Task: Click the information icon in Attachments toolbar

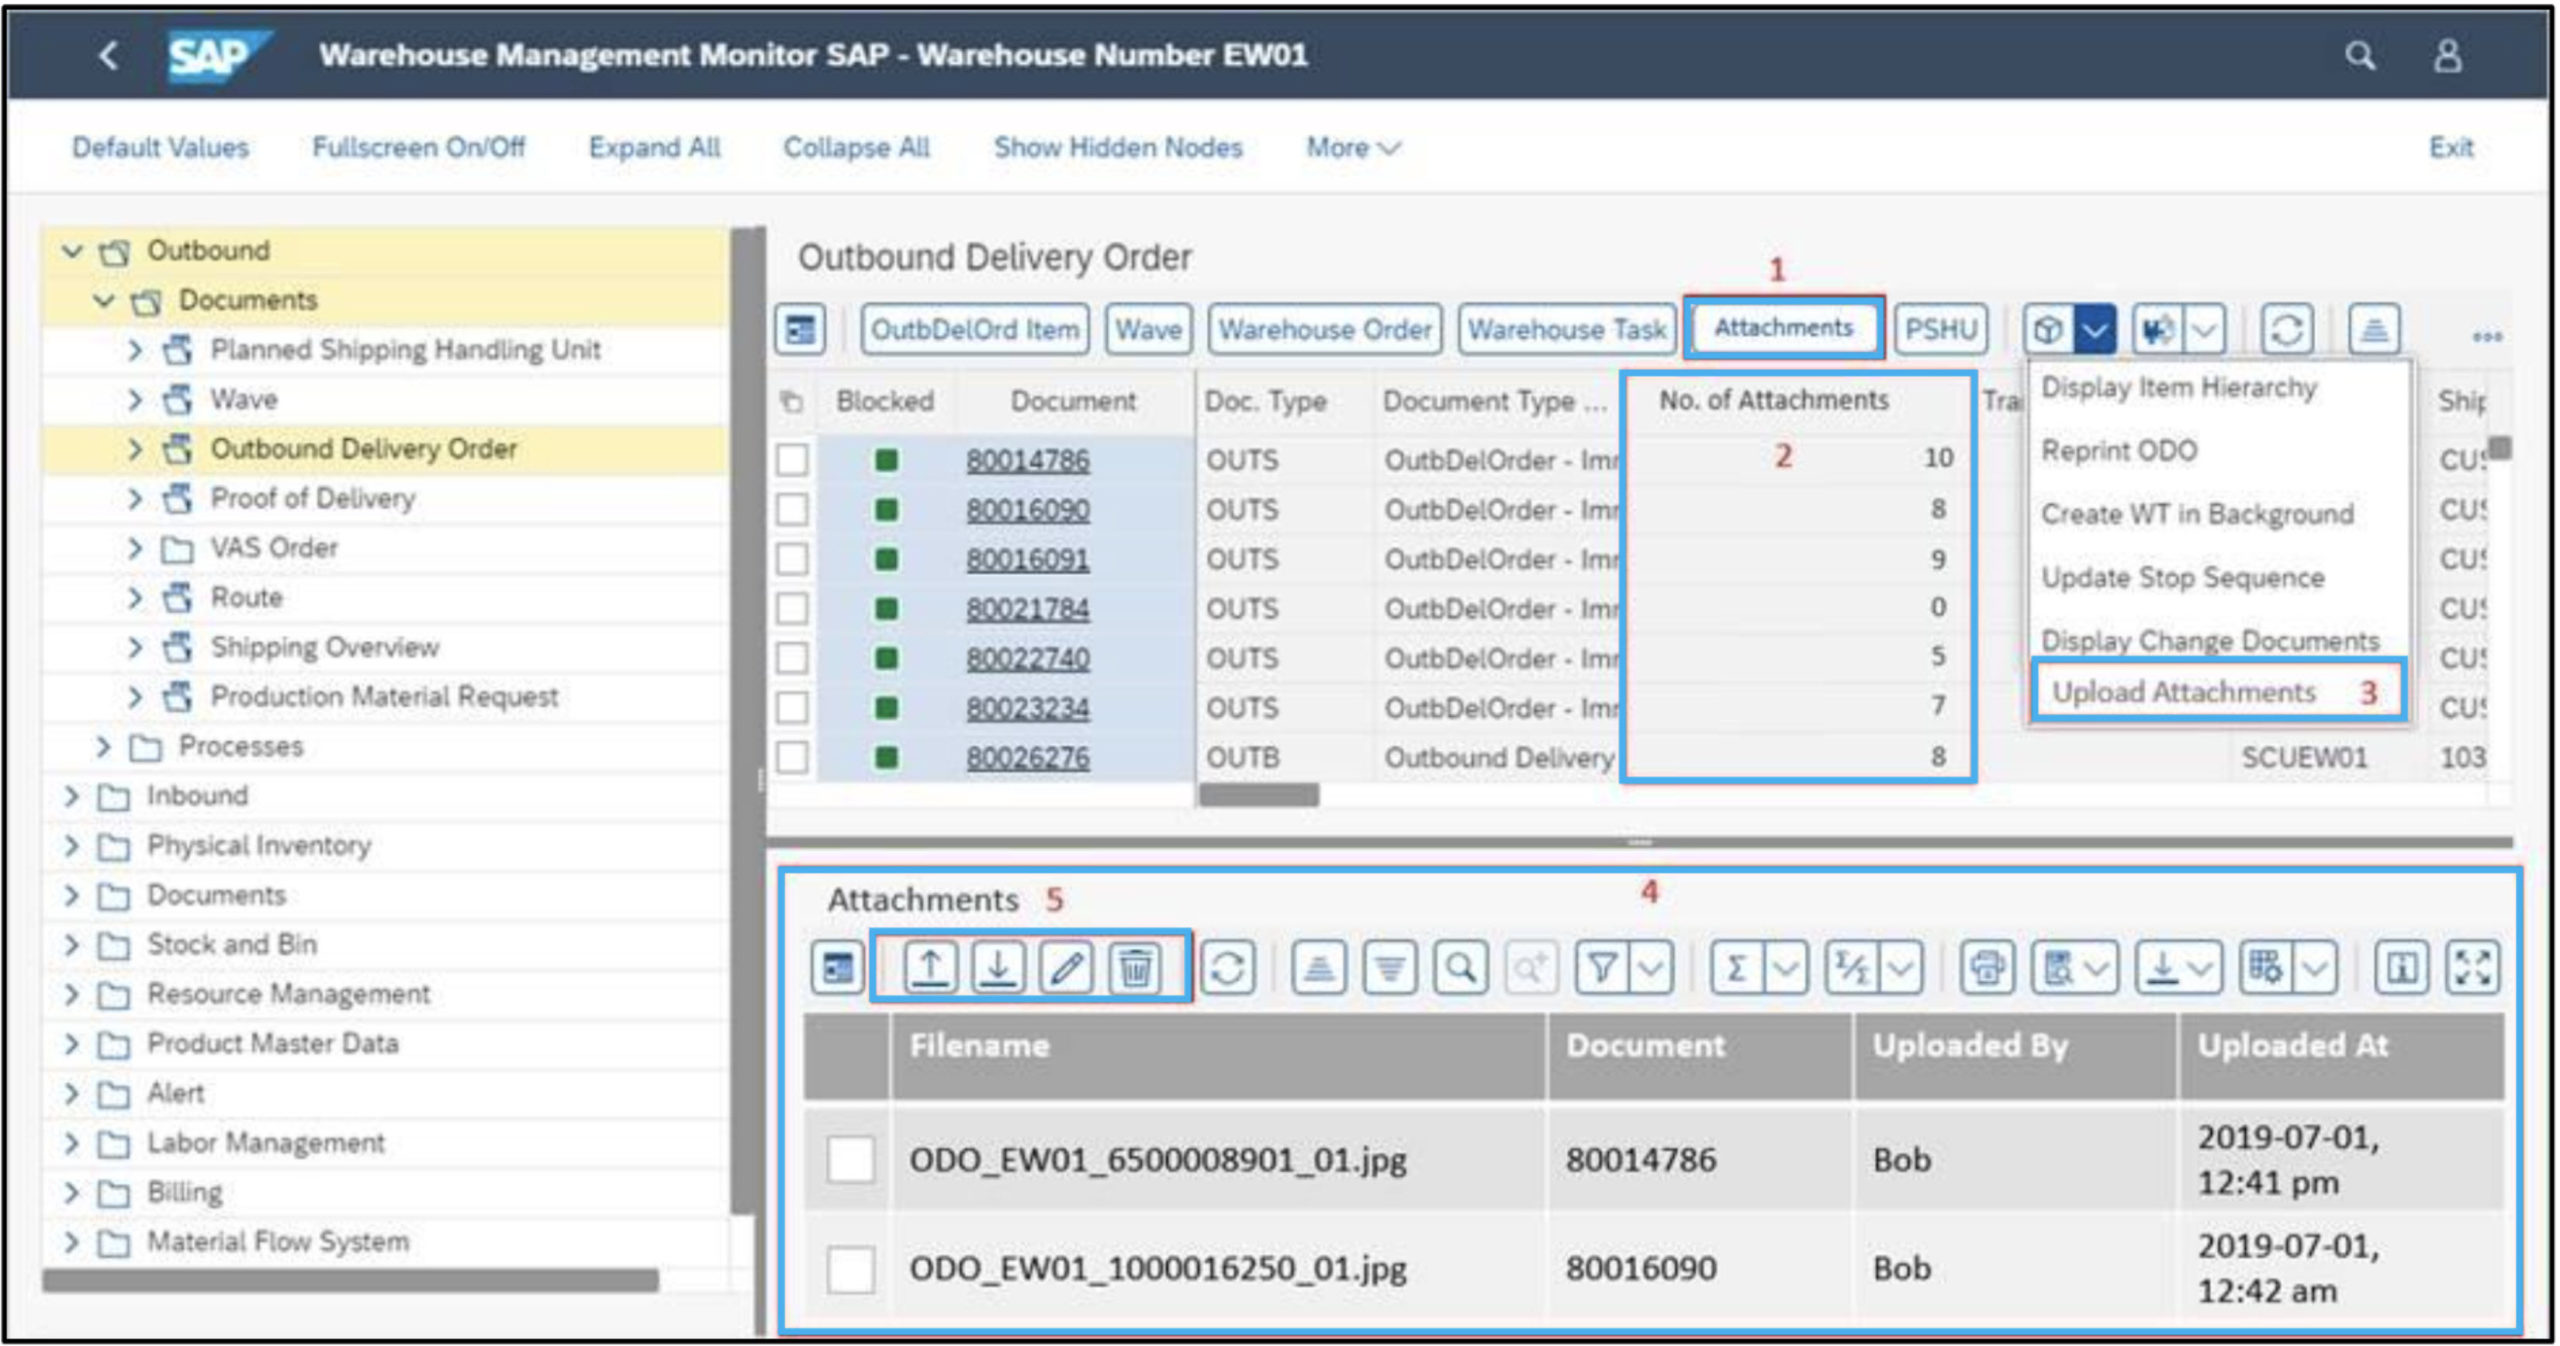Action: pyautogui.click(x=2402, y=967)
